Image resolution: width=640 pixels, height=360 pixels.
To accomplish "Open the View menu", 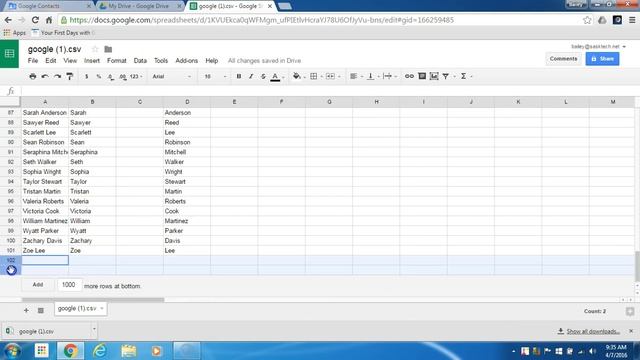I will tap(70, 60).
